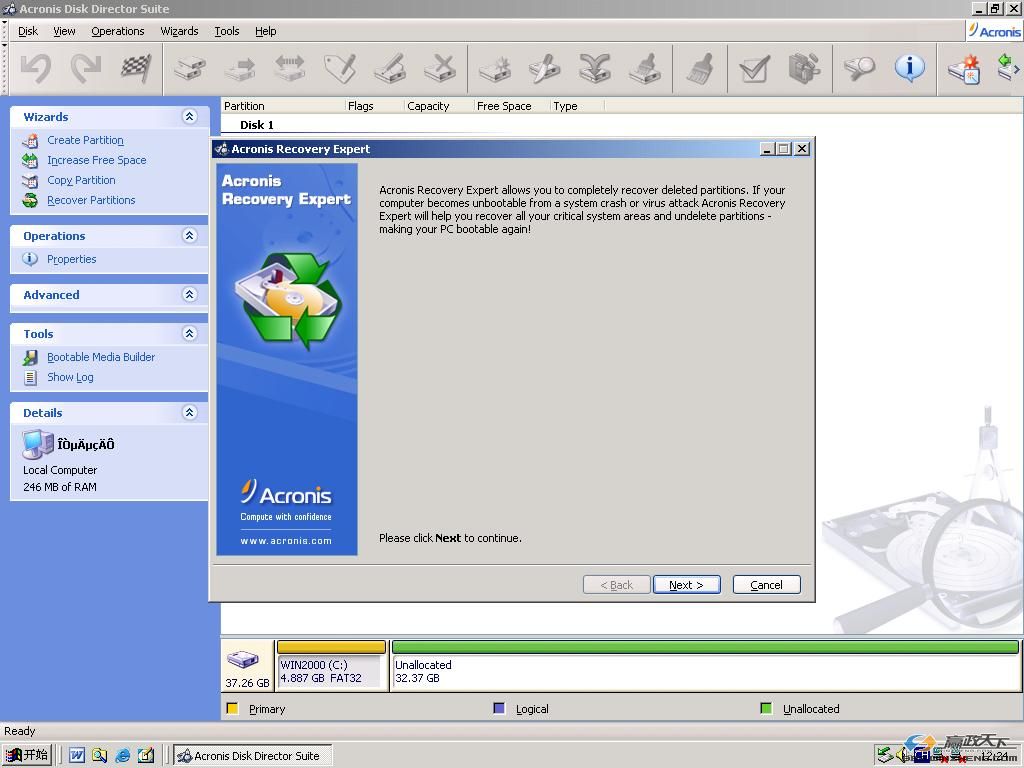The image size is (1024, 768).
Task: Click the Defragment toolbar icon
Action: click(804, 69)
